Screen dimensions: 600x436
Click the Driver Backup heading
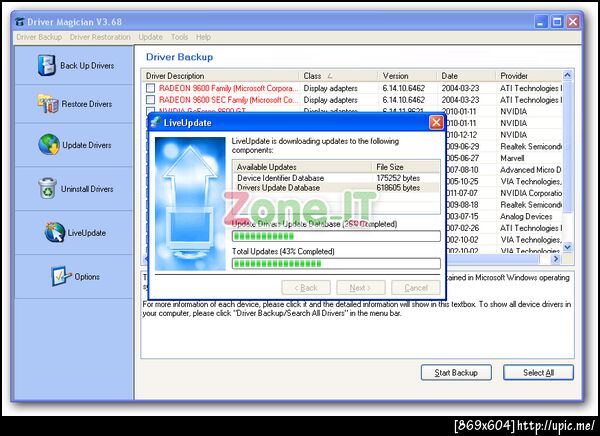click(x=179, y=57)
